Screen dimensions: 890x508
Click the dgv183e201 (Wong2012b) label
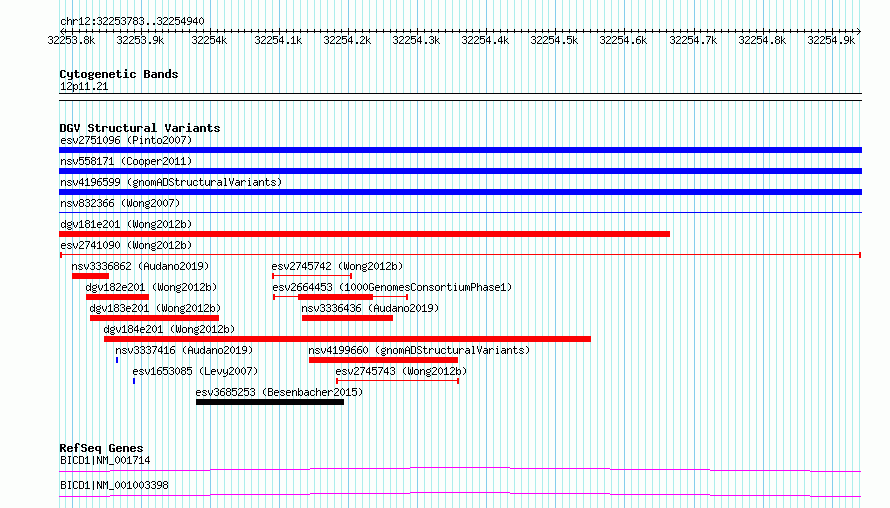pos(155,308)
